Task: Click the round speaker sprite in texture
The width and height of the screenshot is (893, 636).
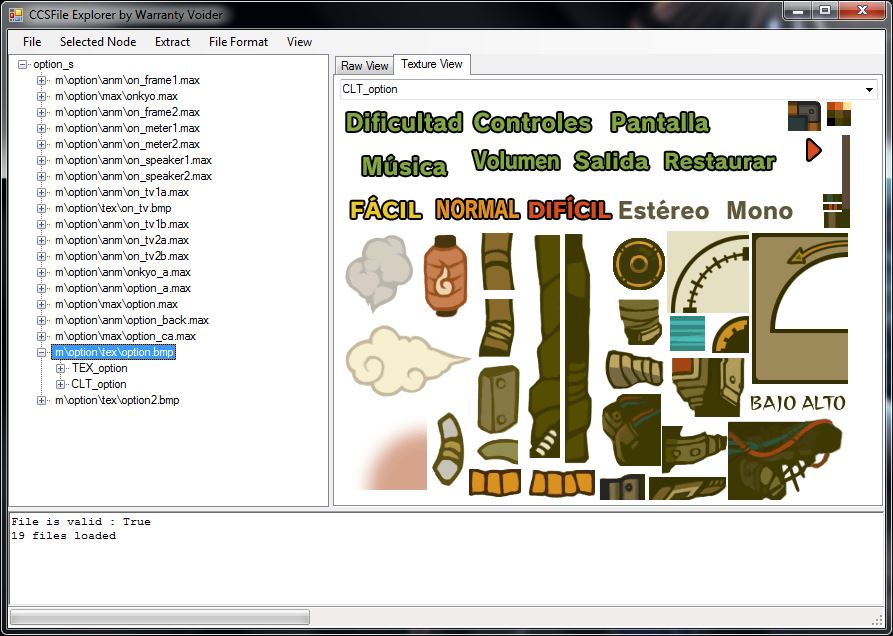Action: pyautogui.click(x=638, y=264)
